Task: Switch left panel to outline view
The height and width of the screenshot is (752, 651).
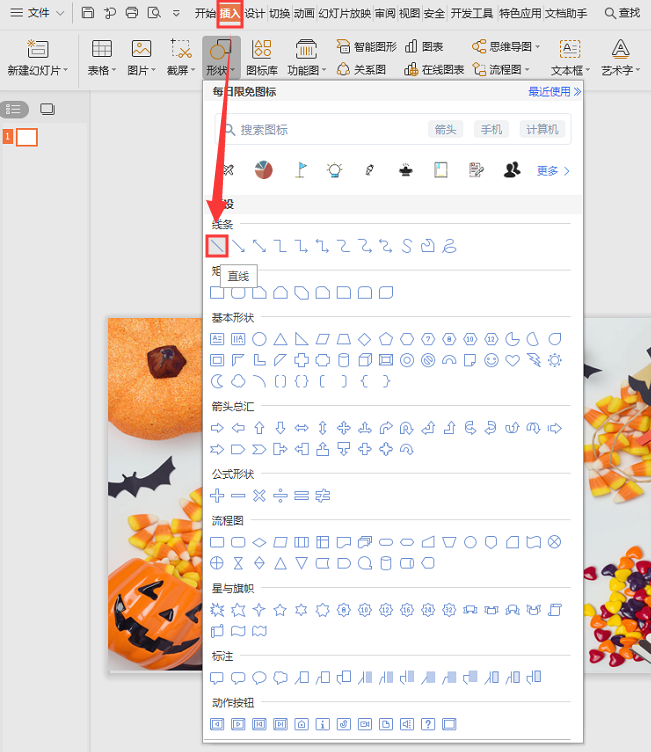Action: (x=14, y=109)
